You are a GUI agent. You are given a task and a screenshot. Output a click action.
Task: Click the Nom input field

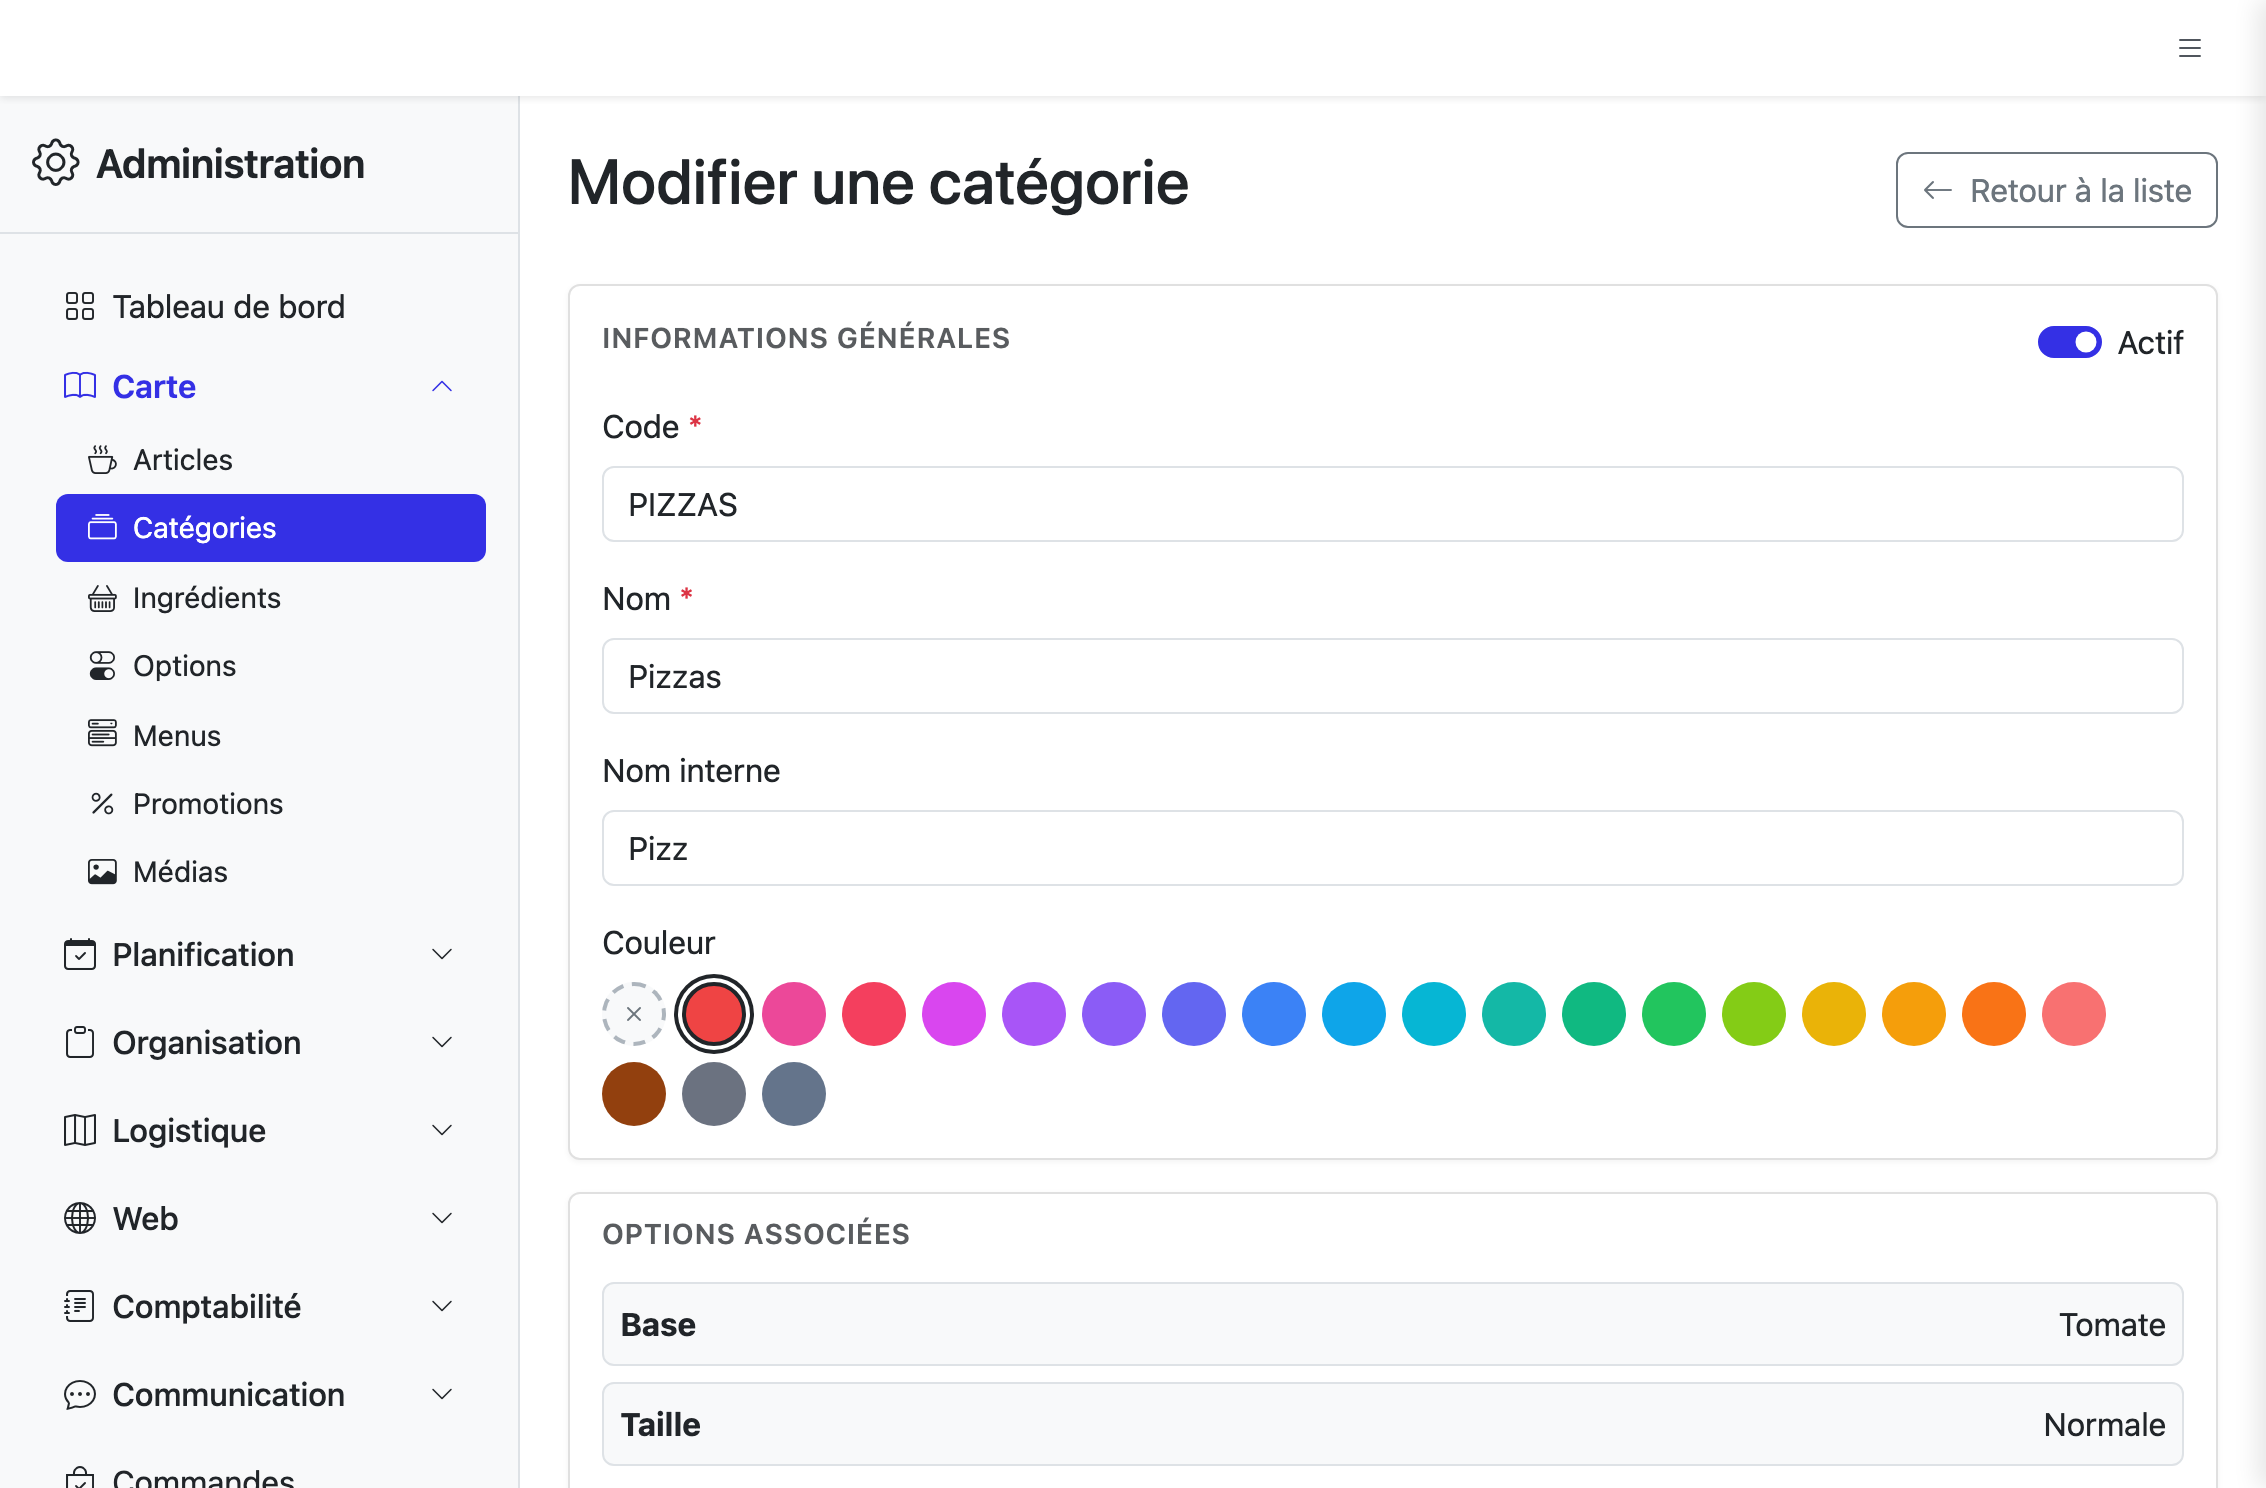pos(1392,676)
